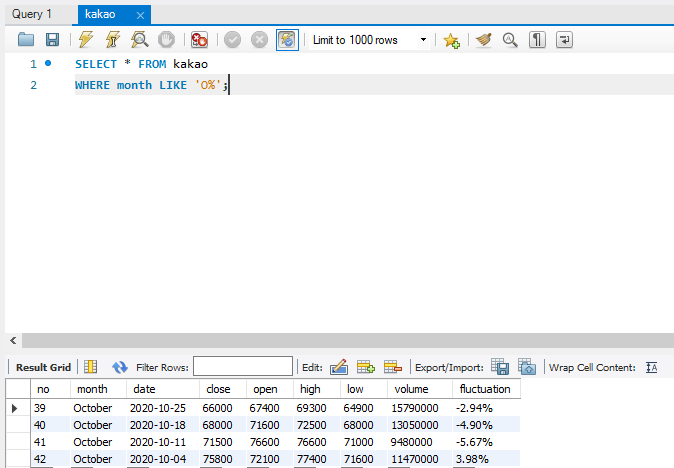Screen dimensions: 674x468
Task: Select row 39 marker arrow
Action: (14, 408)
